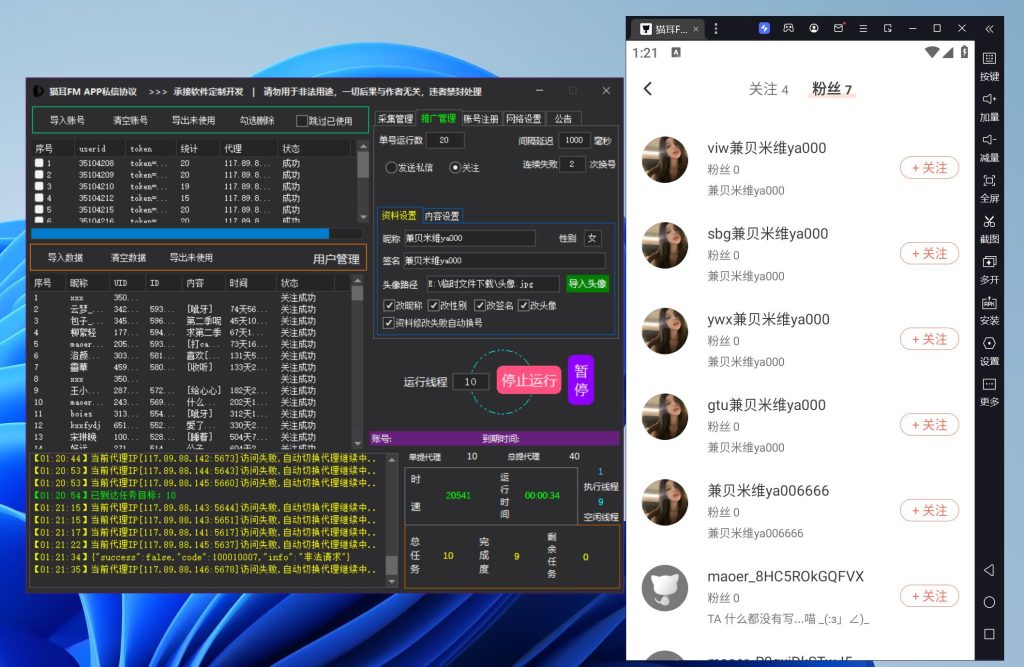Tap the back arrow on followers page

[648, 89]
